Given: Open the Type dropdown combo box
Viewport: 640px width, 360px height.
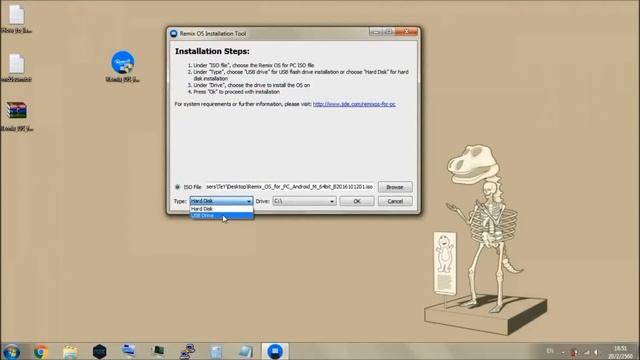Looking at the screenshot, I should click(x=221, y=201).
